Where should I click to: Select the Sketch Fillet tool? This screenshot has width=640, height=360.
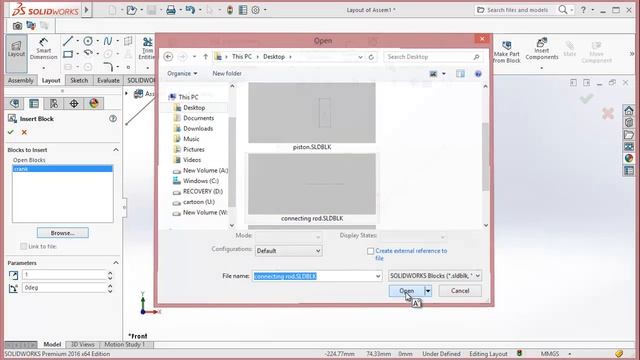point(108,67)
